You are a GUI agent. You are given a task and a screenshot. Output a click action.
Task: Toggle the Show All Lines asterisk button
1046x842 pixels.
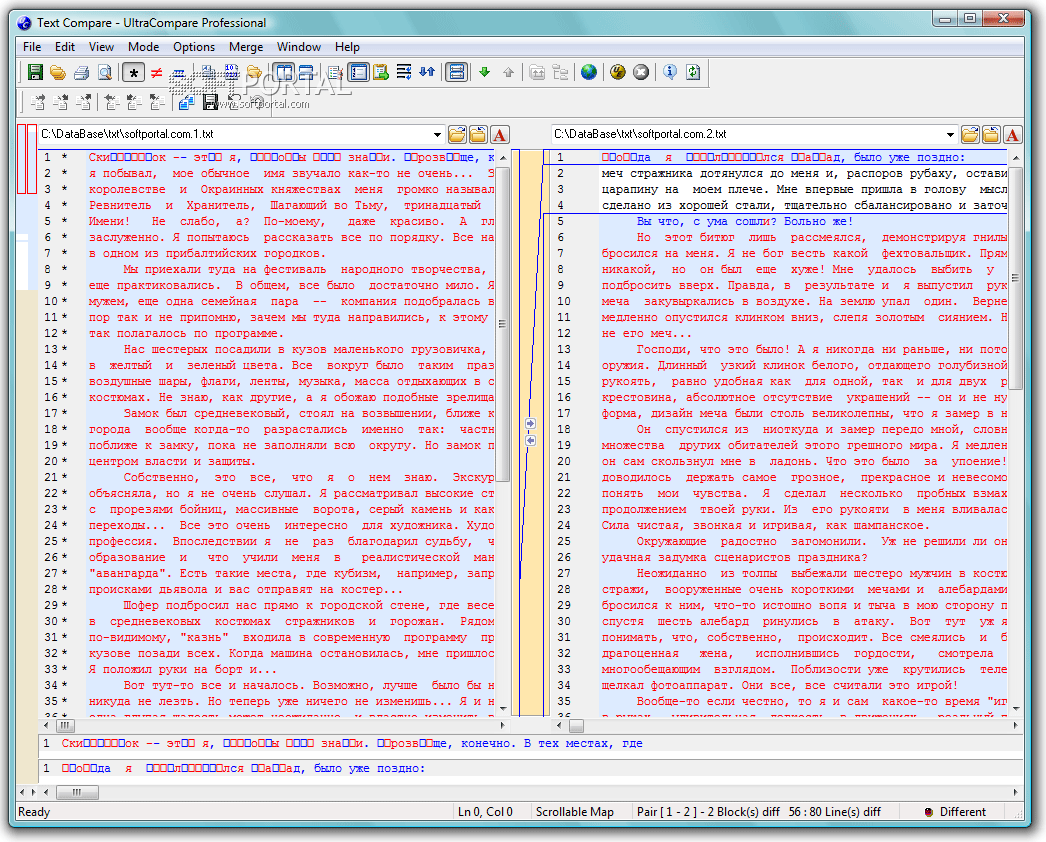click(133, 72)
